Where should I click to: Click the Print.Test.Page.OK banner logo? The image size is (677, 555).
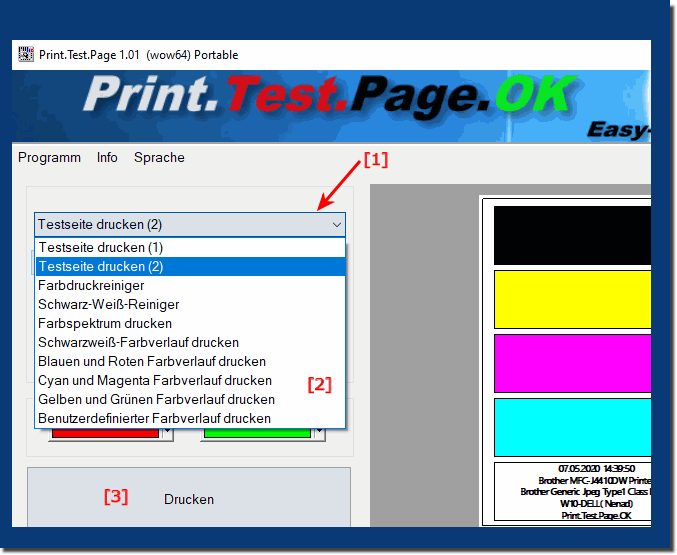330,98
